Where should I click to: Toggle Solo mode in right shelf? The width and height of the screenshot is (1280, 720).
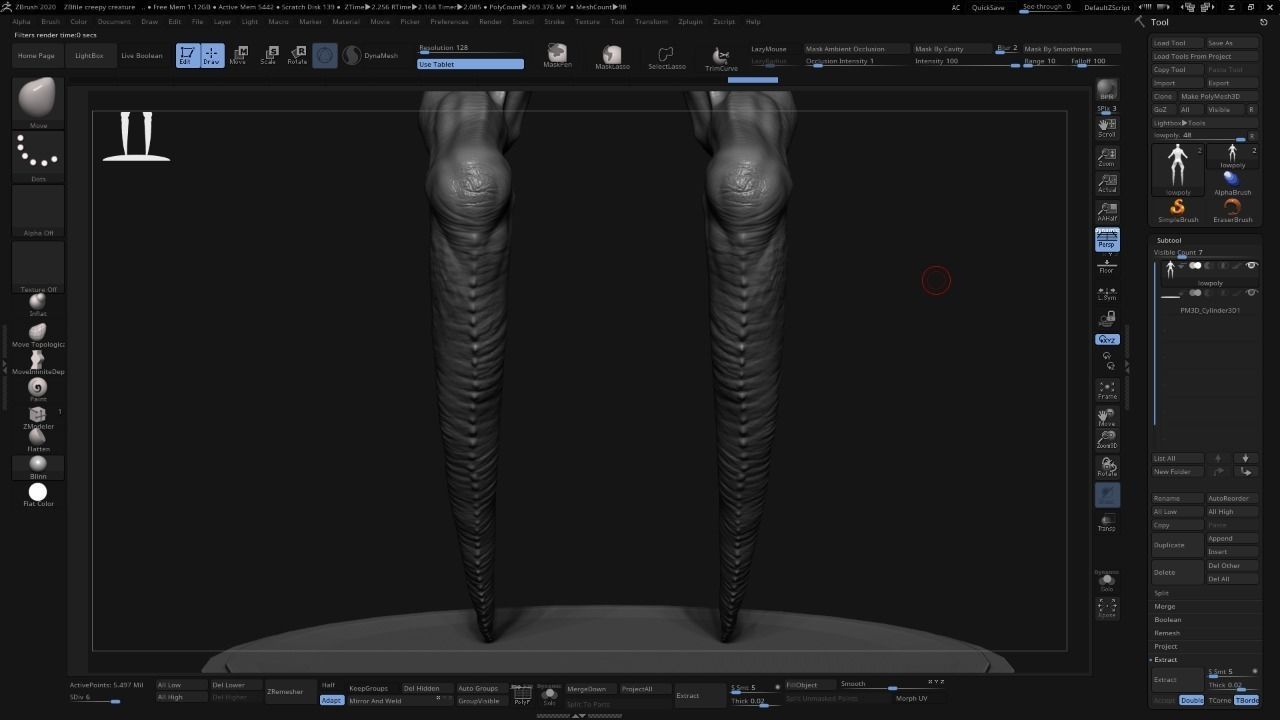(1107, 582)
